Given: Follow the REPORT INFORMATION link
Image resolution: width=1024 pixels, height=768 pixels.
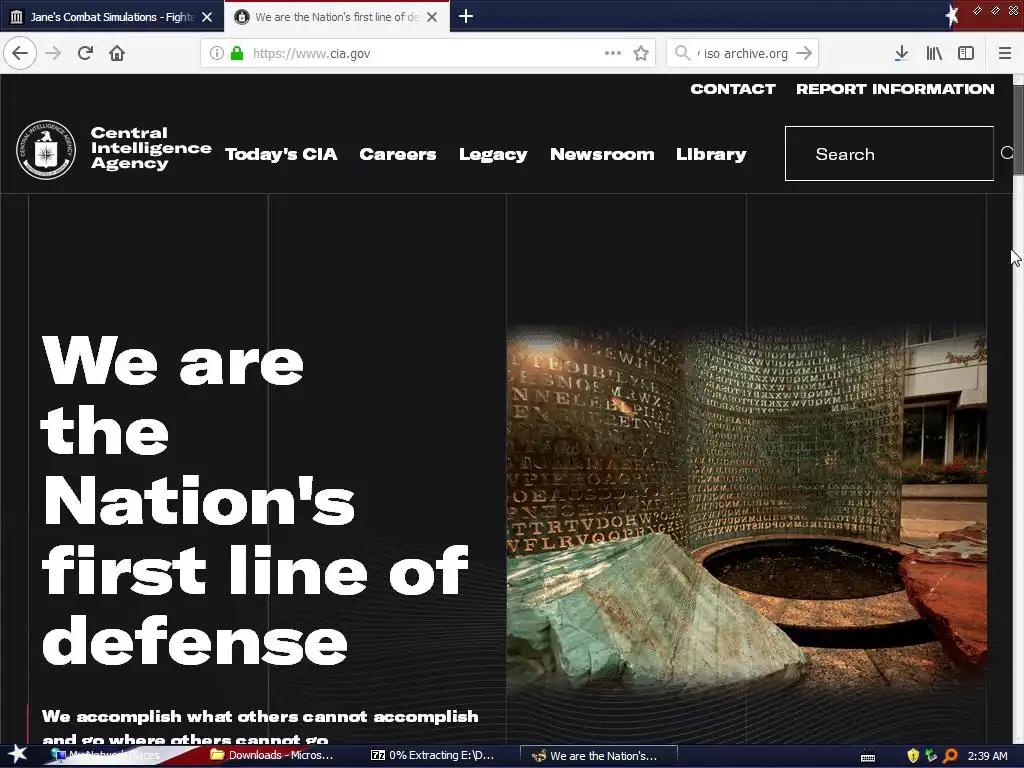Looking at the screenshot, I should pos(895,89).
